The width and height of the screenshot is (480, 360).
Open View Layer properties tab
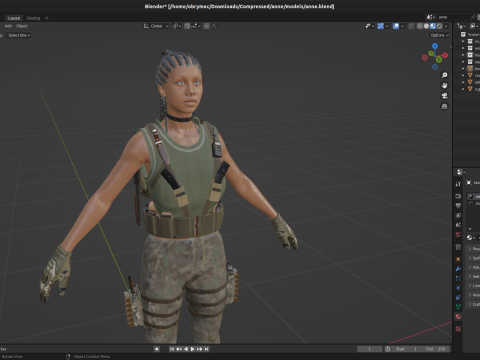tap(458, 215)
